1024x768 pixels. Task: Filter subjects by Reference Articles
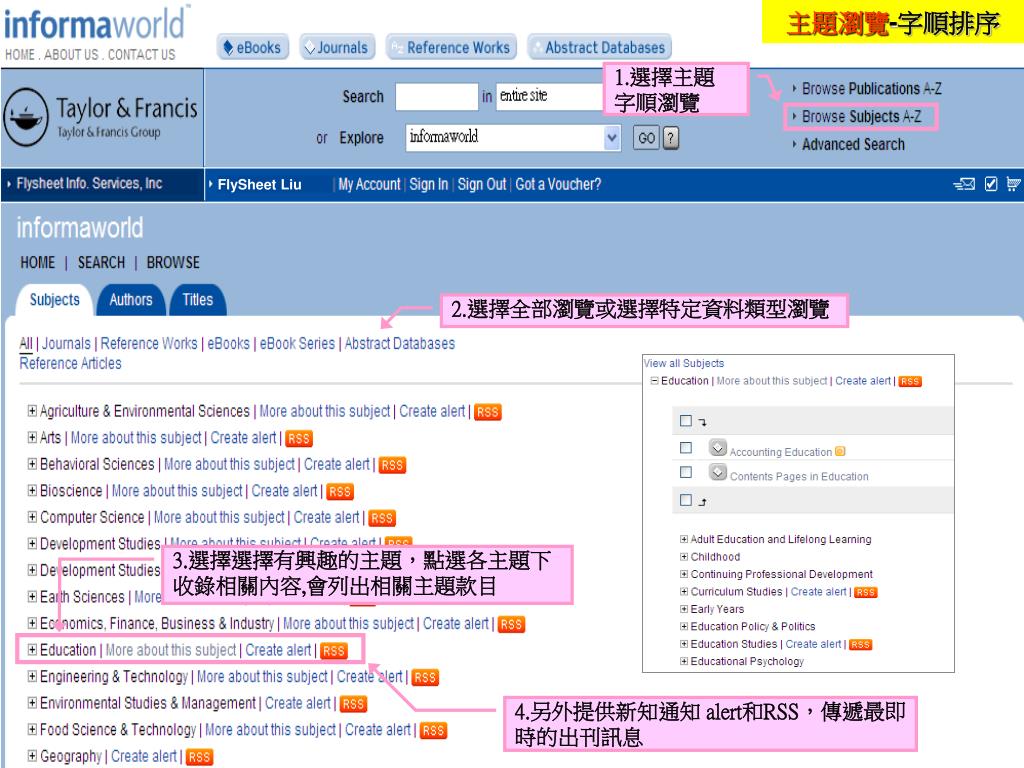coord(70,363)
